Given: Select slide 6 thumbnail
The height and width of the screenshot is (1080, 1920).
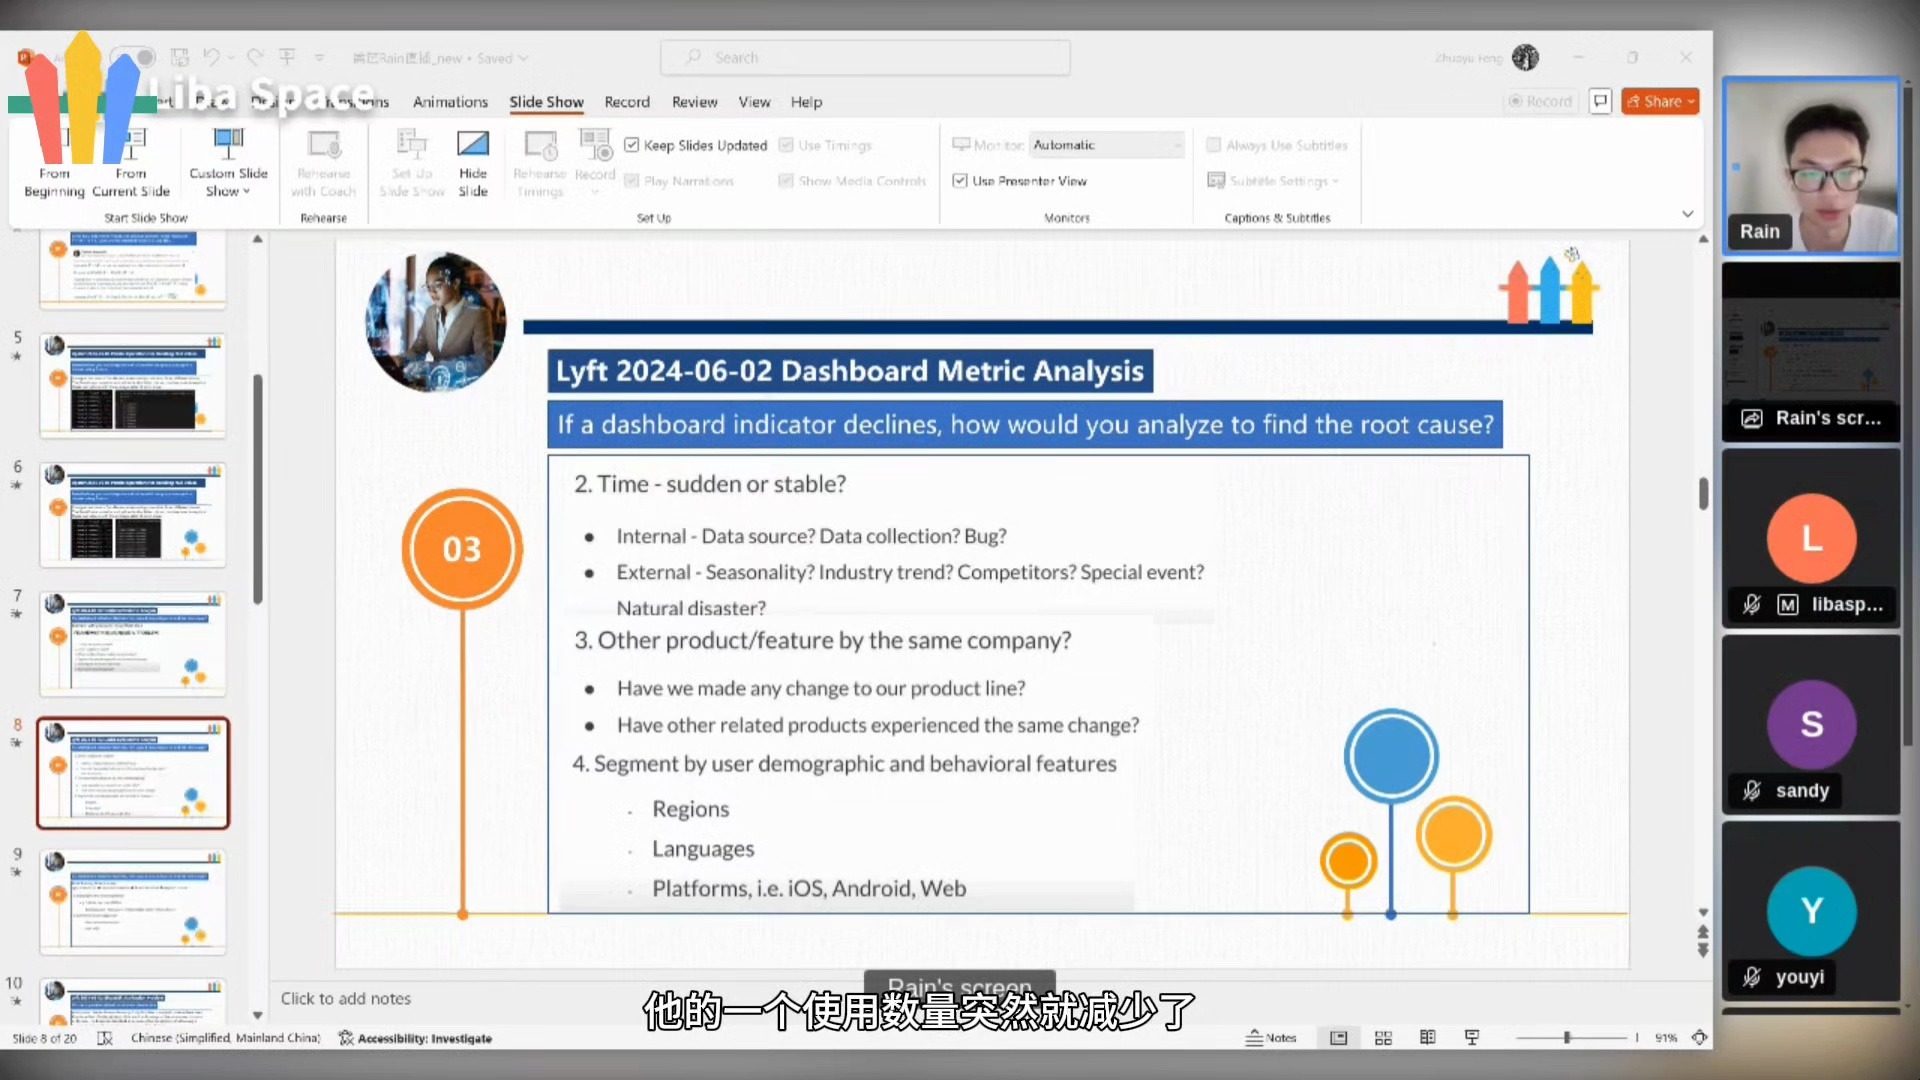Looking at the screenshot, I should pyautogui.click(x=133, y=515).
